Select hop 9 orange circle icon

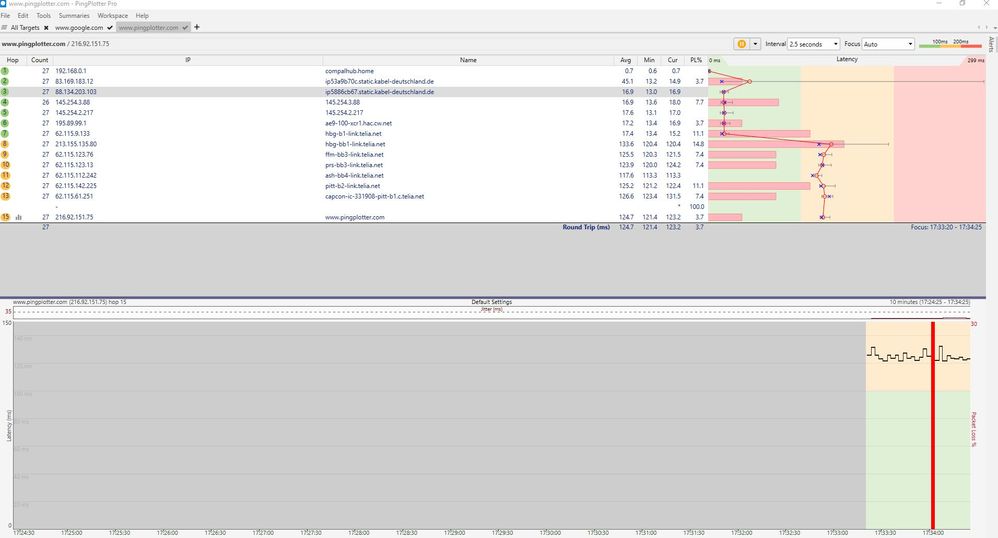pyautogui.click(x=5, y=154)
